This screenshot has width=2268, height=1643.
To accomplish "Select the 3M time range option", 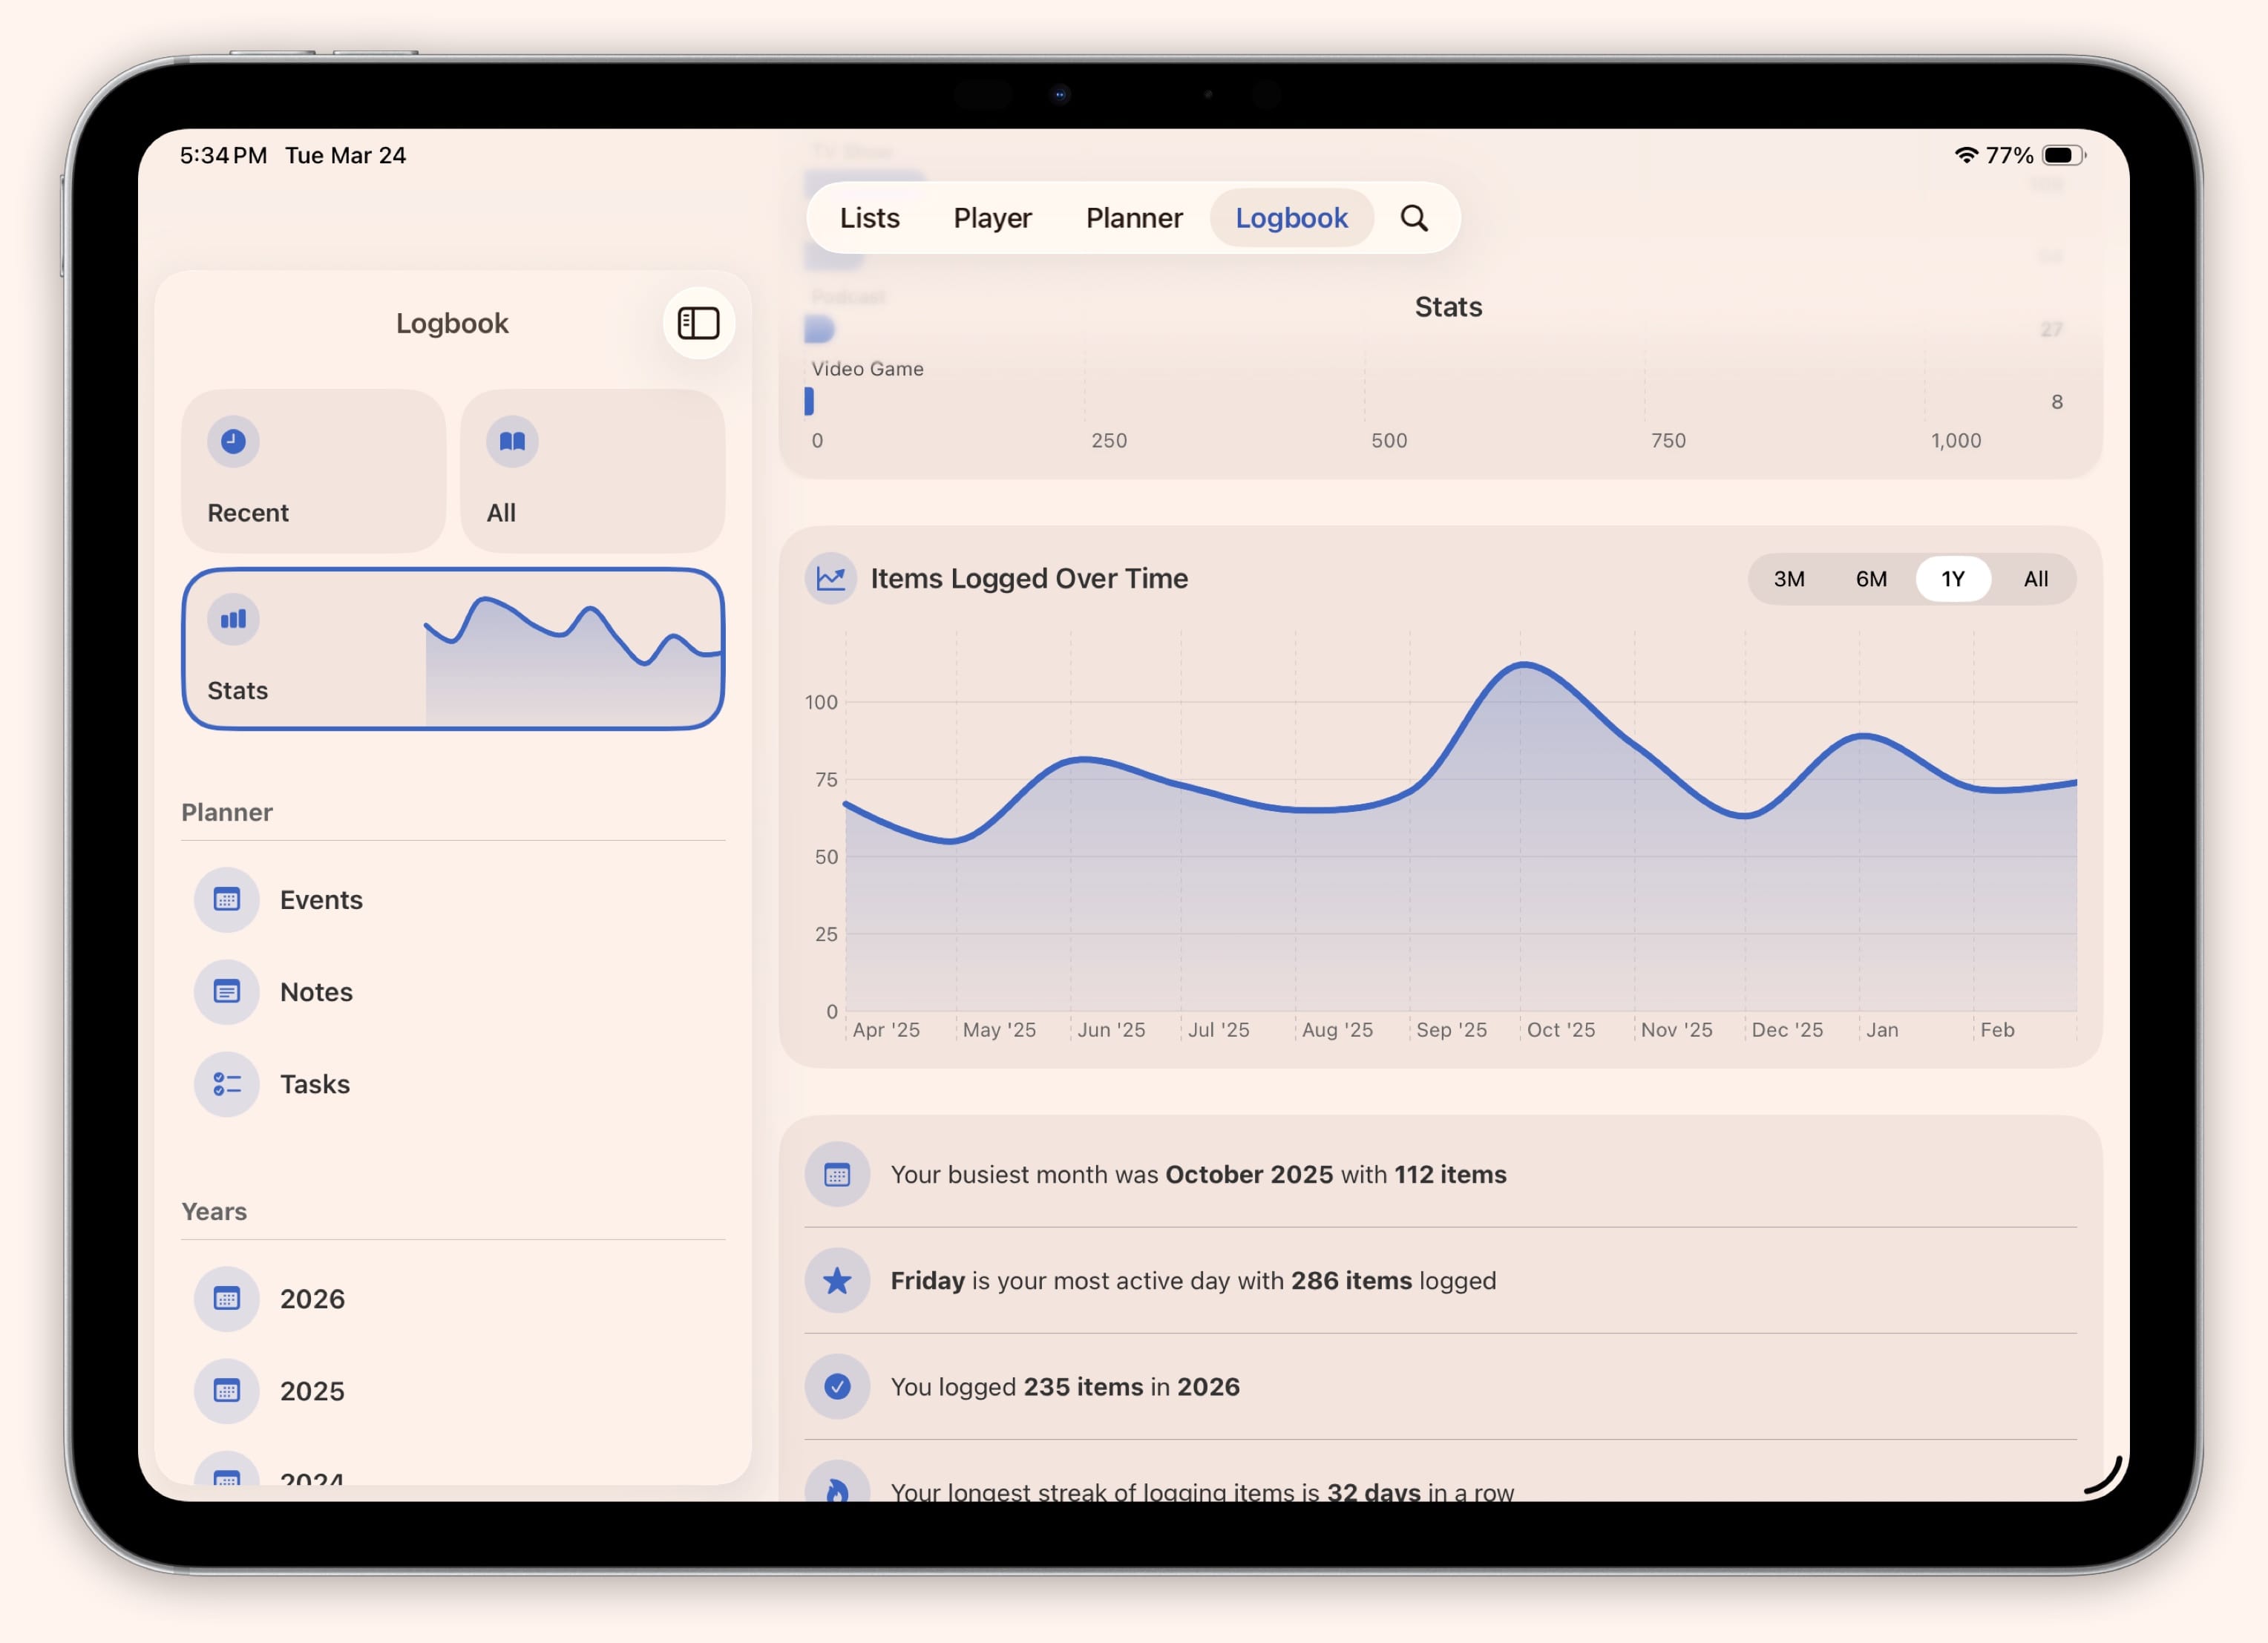I will [x=1789, y=579].
